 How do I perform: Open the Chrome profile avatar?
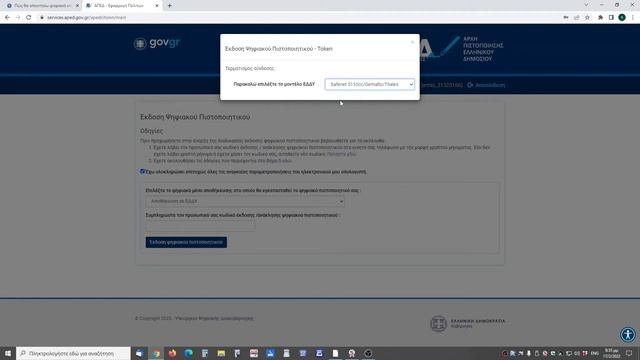pyautogui.click(x=622, y=18)
